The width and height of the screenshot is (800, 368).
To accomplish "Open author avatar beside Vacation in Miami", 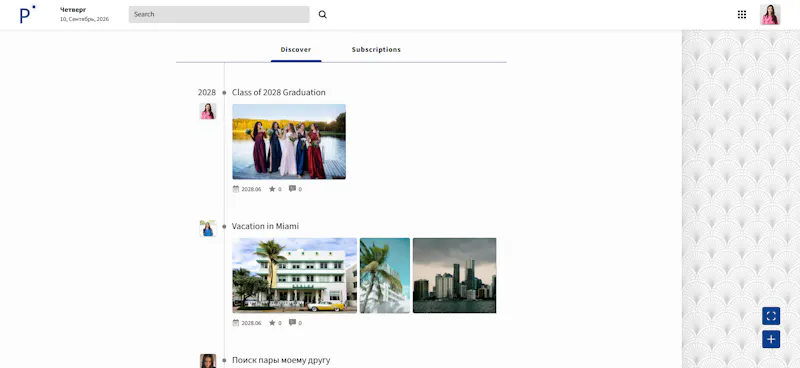I will pos(208,228).
